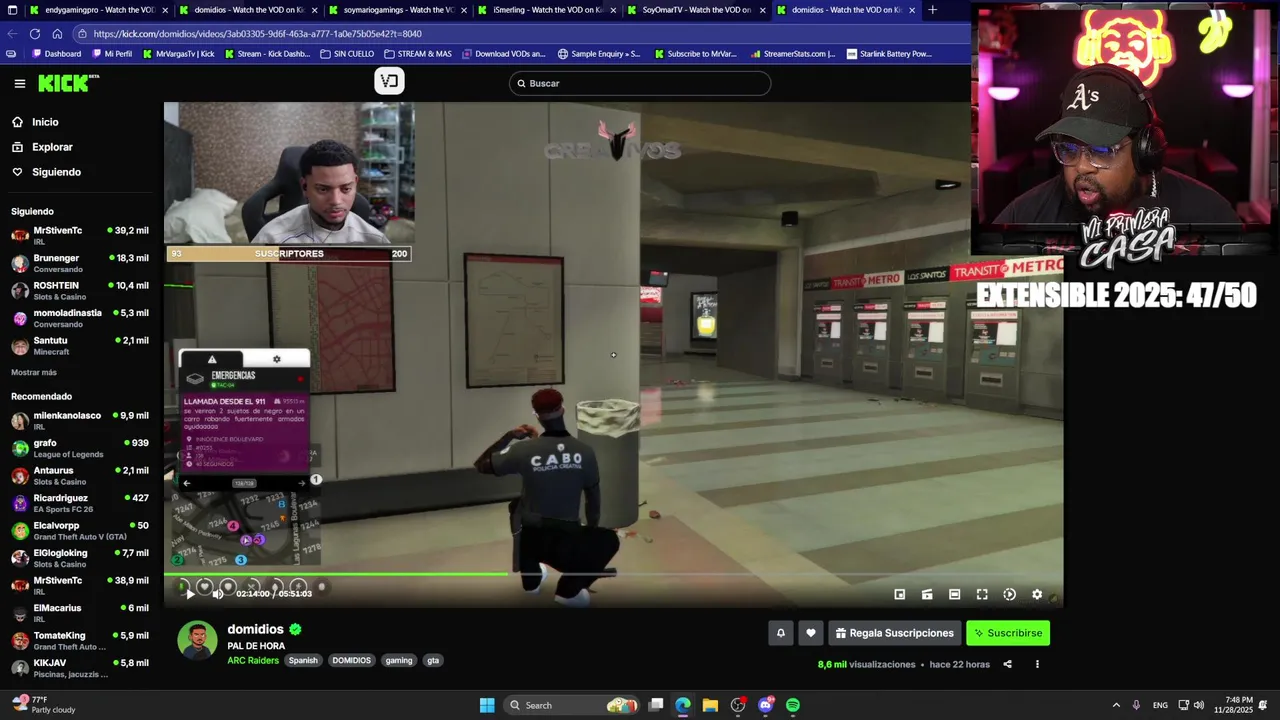Image resolution: width=1280 pixels, height=720 pixels.
Task: Click the browser home button
Action: [57, 33]
